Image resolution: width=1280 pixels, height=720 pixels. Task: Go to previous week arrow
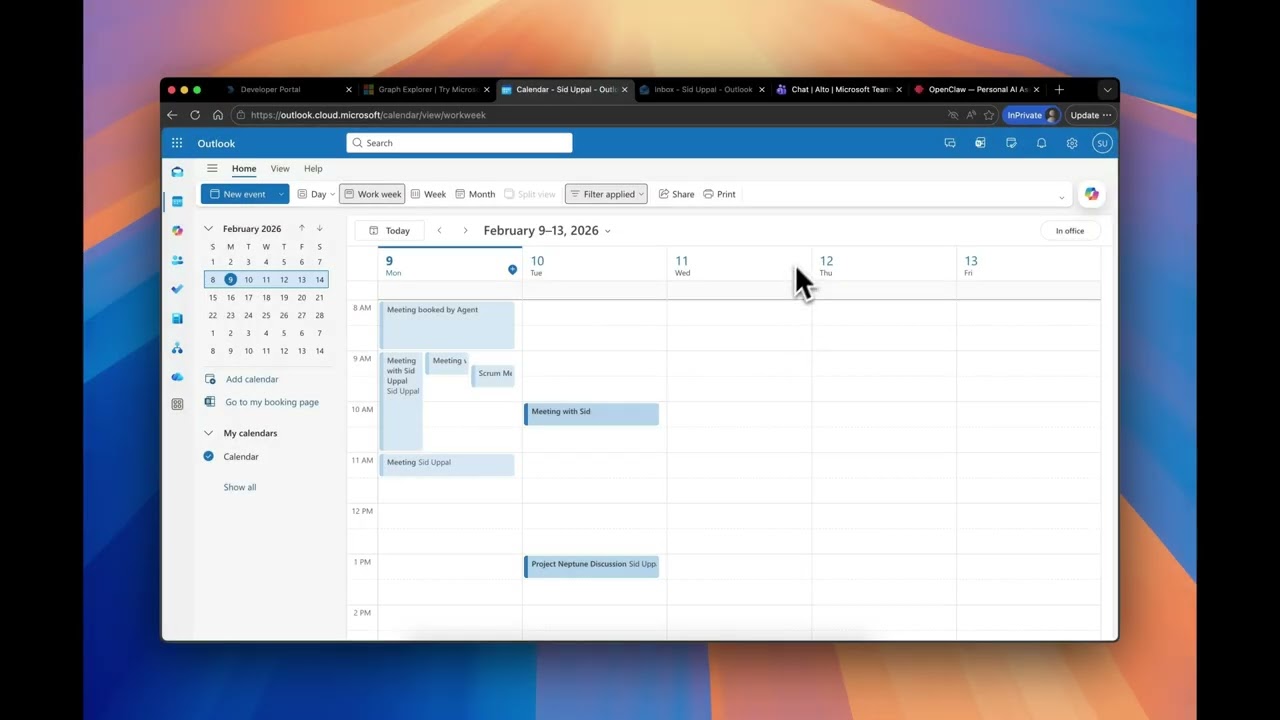439,230
